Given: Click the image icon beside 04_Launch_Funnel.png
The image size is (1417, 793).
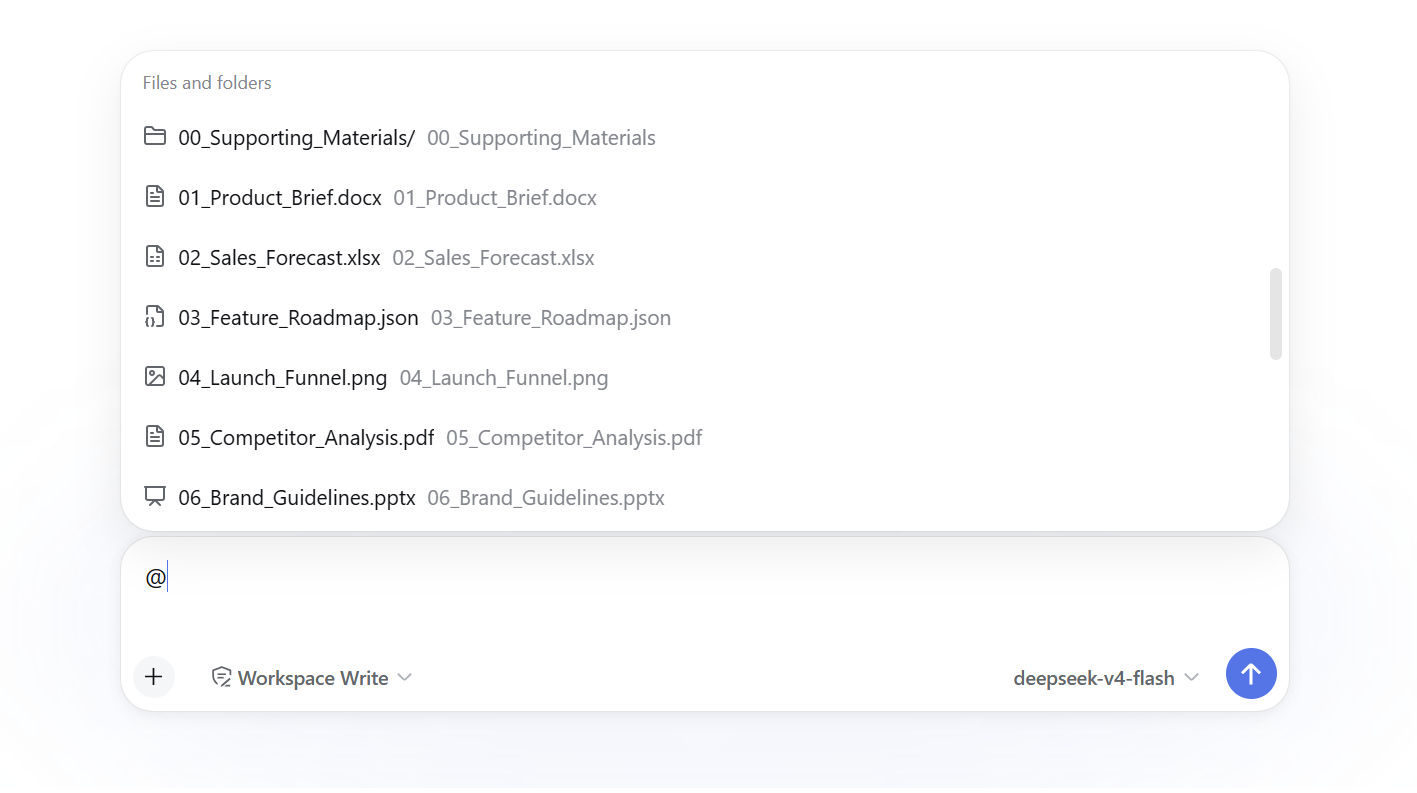Looking at the screenshot, I should click(154, 376).
